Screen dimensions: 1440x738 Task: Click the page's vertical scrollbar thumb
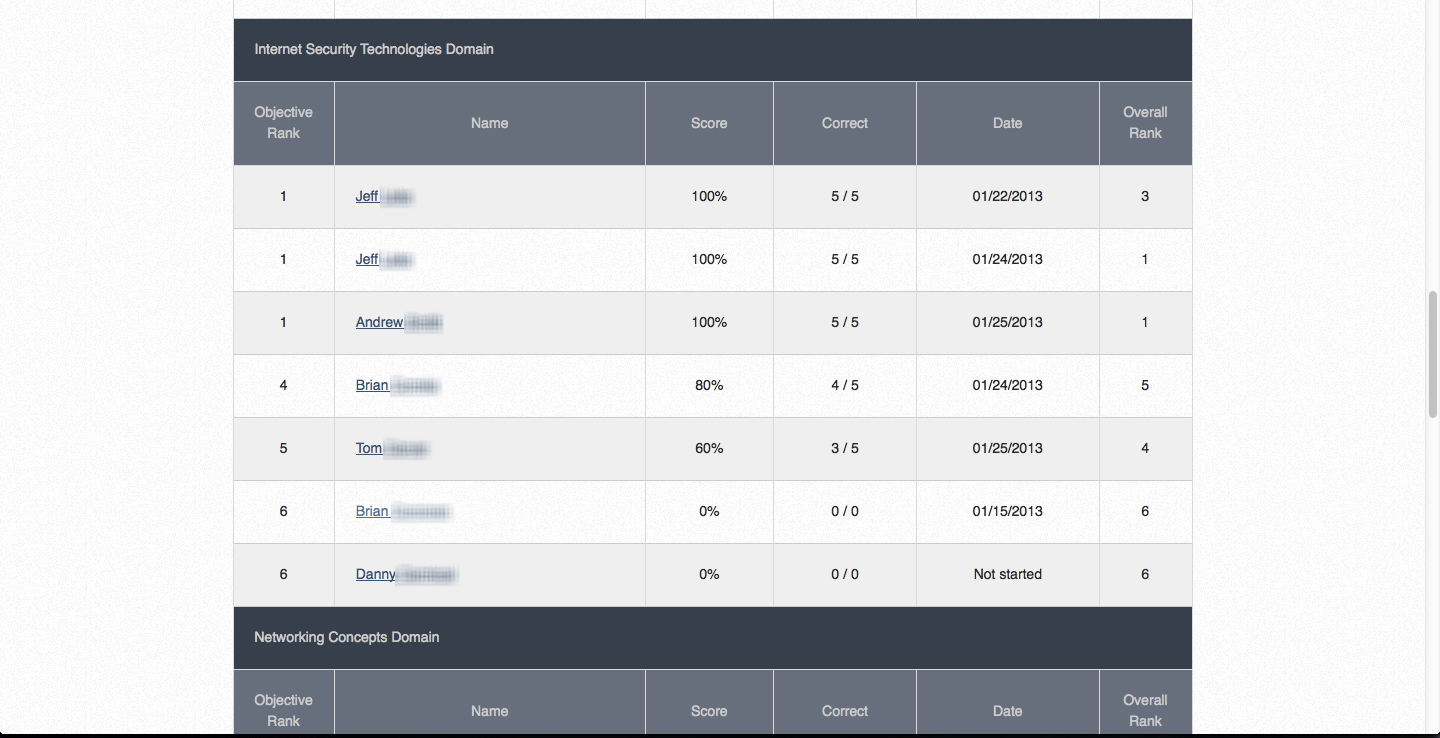tap(1432, 355)
